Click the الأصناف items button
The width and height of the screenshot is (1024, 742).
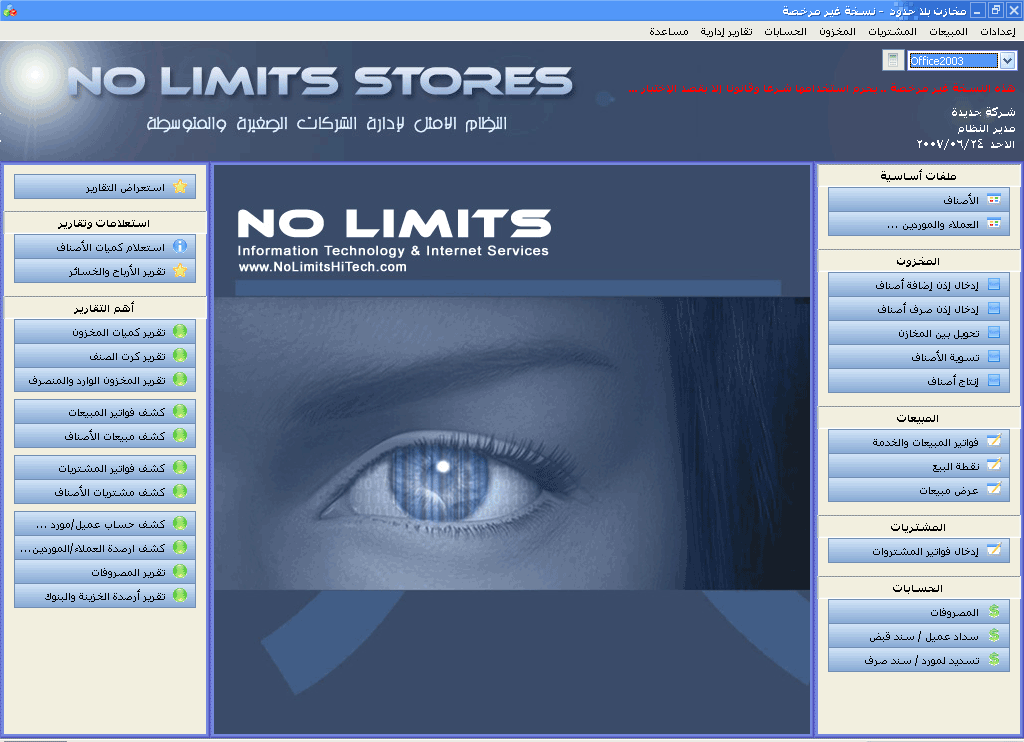918,200
